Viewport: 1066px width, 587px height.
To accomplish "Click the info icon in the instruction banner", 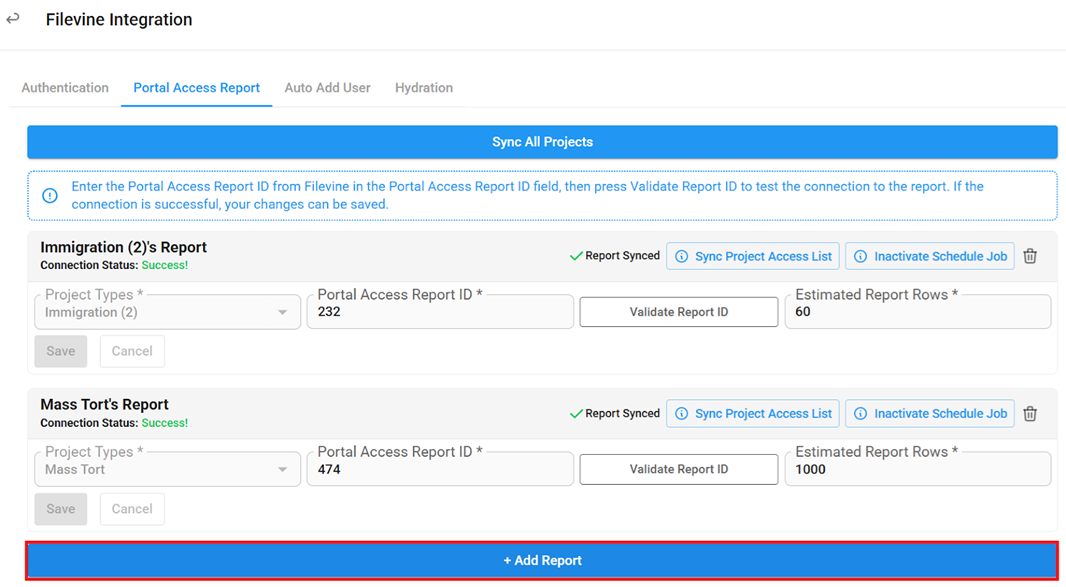I will (50, 195).
